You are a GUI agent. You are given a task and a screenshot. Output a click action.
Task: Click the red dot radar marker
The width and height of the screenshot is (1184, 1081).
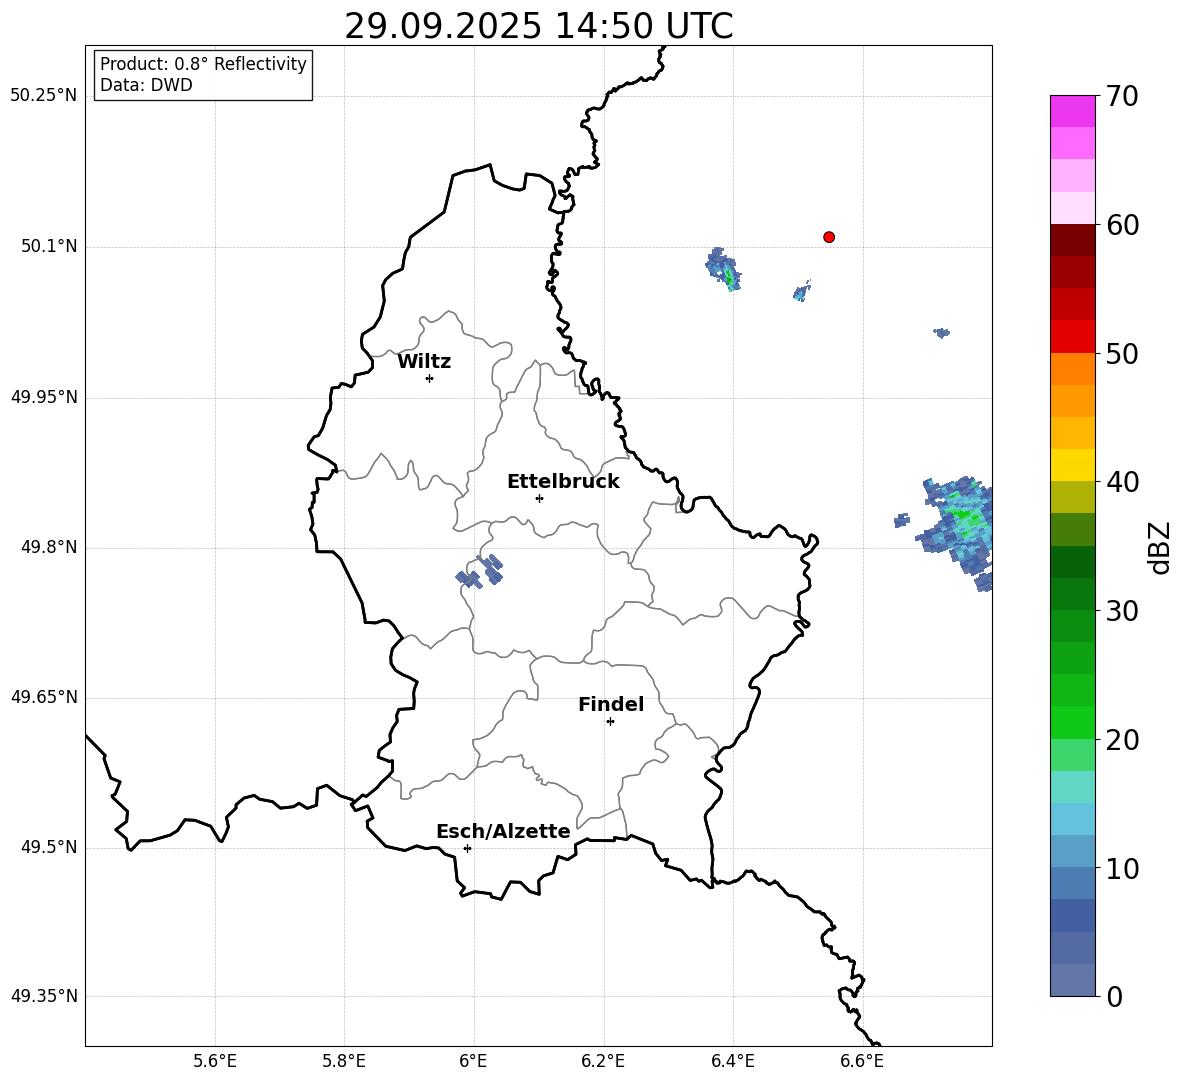[x=828, y=237]
